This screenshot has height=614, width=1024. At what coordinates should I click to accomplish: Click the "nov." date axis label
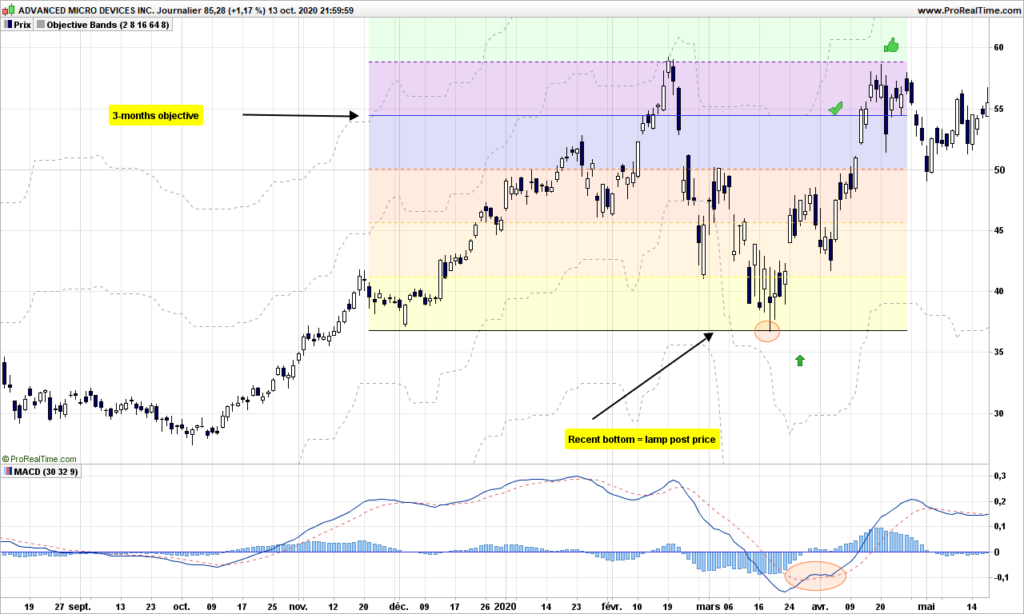click(298, 606)
